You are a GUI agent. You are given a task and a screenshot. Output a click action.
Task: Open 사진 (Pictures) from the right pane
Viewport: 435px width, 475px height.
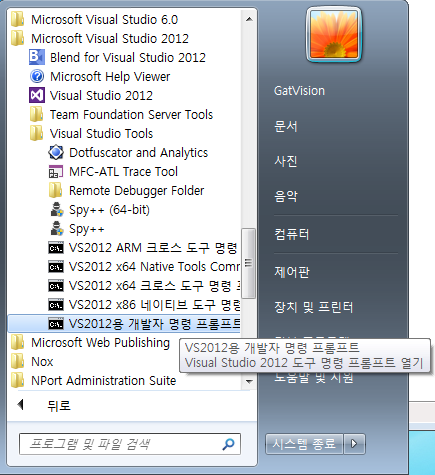[x=285, y=161]
